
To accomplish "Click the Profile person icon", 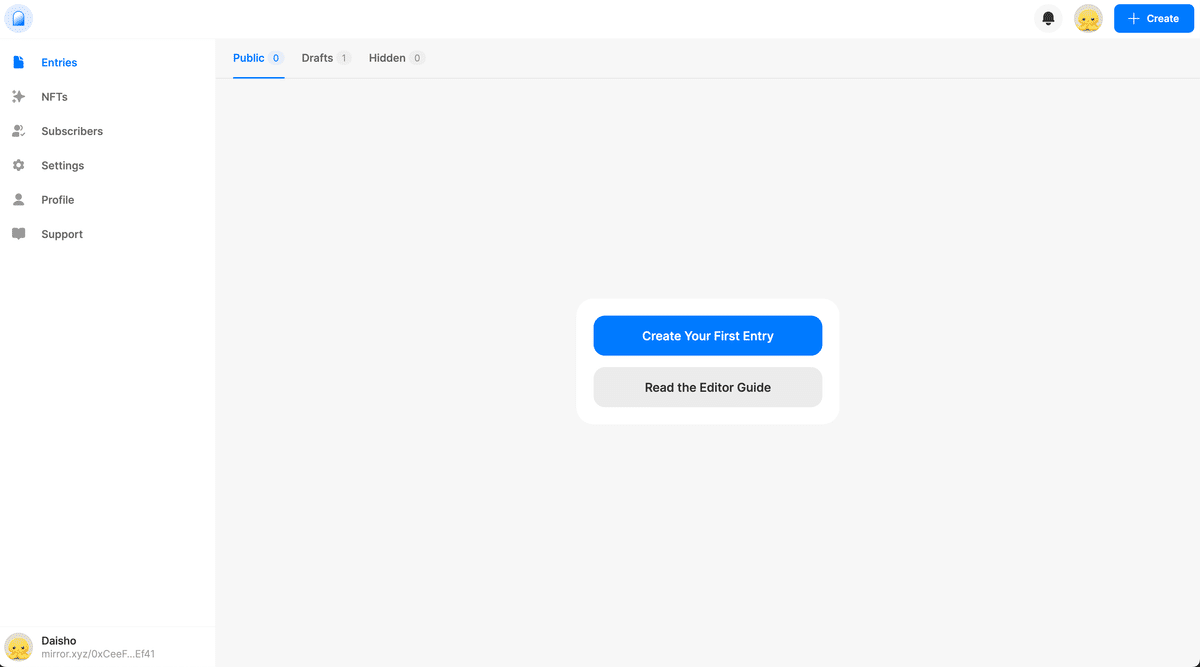I will [x=18, y=199].
